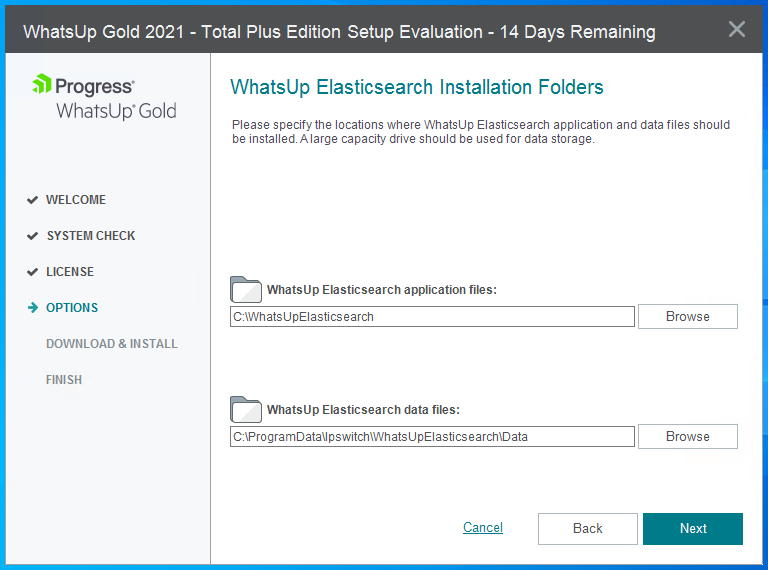The width and height of the screenshot is (768, 570).
Task: Browse for Elasticsearch application files folder
Action: click(688, 316)
